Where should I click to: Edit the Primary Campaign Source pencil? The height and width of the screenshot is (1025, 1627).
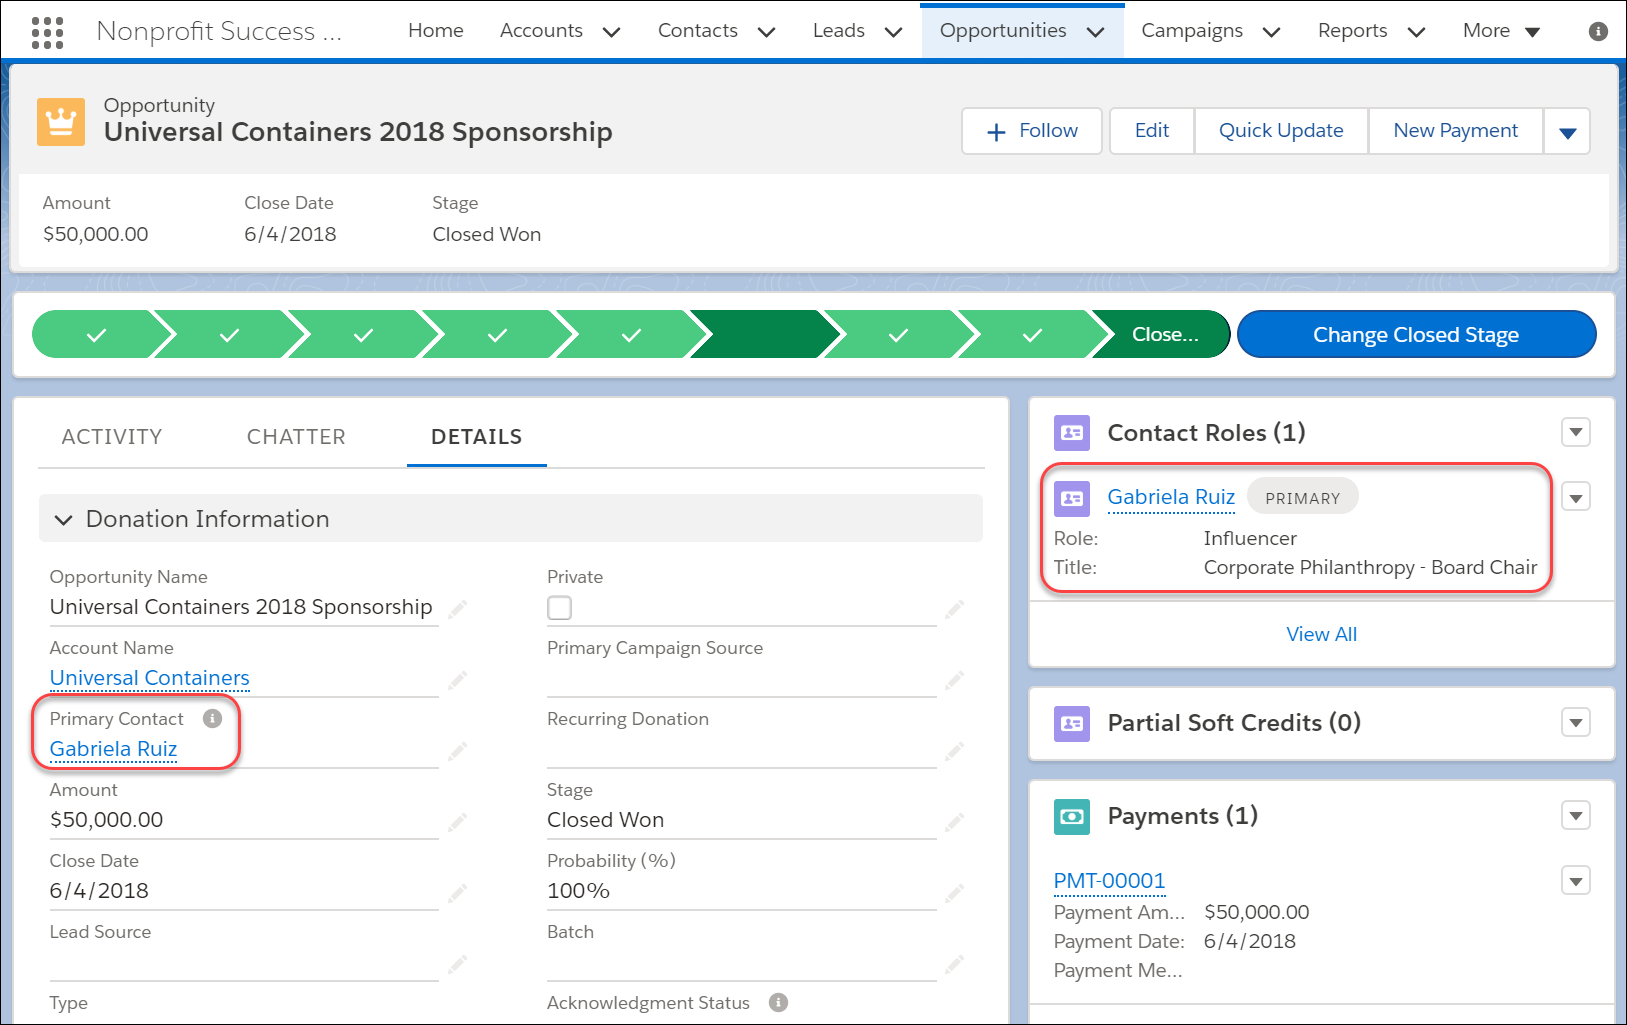(955, 680)
